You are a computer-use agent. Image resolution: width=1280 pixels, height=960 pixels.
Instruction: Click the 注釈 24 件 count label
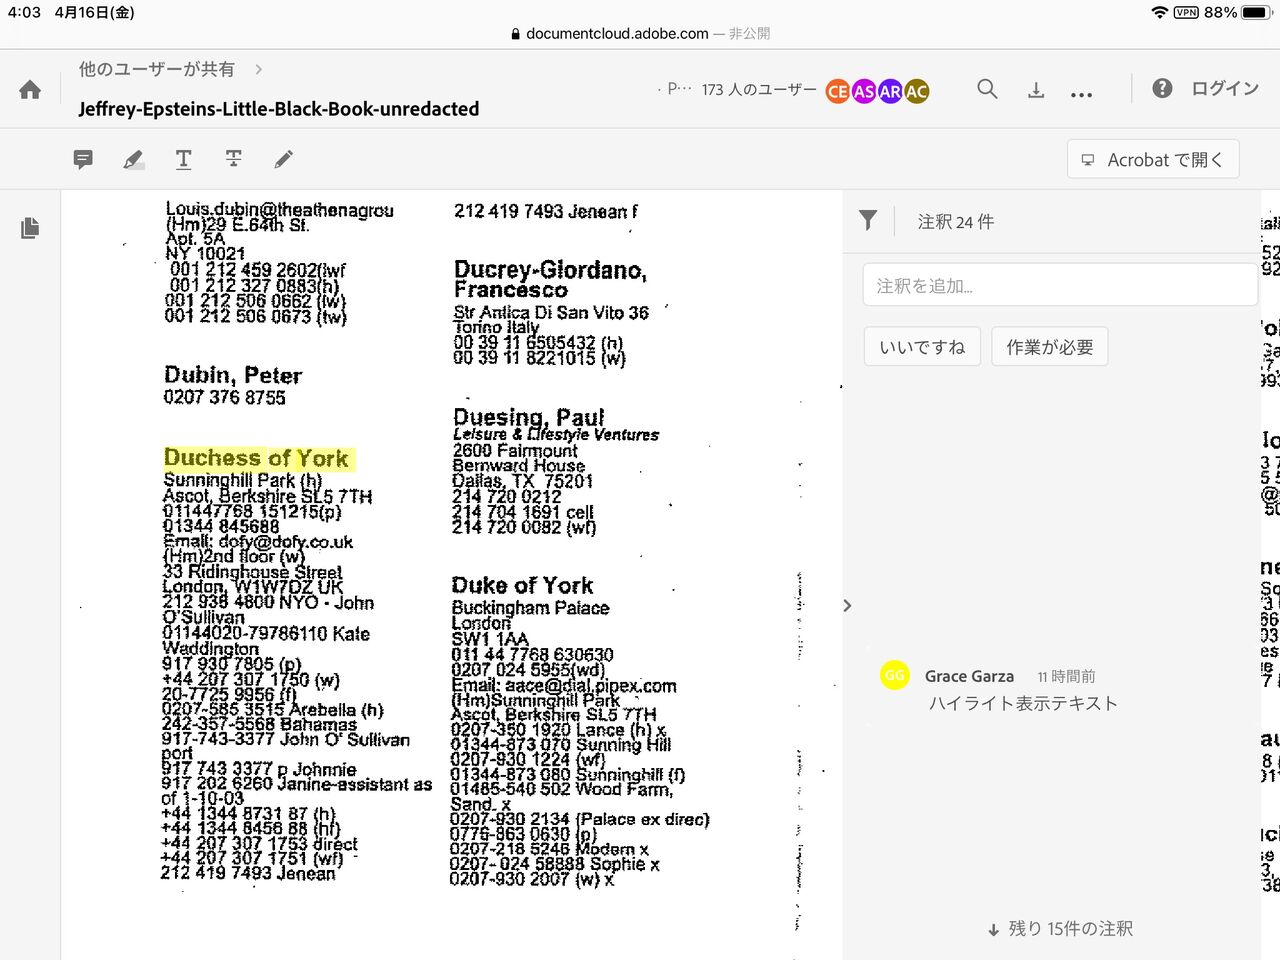(956, 222)
